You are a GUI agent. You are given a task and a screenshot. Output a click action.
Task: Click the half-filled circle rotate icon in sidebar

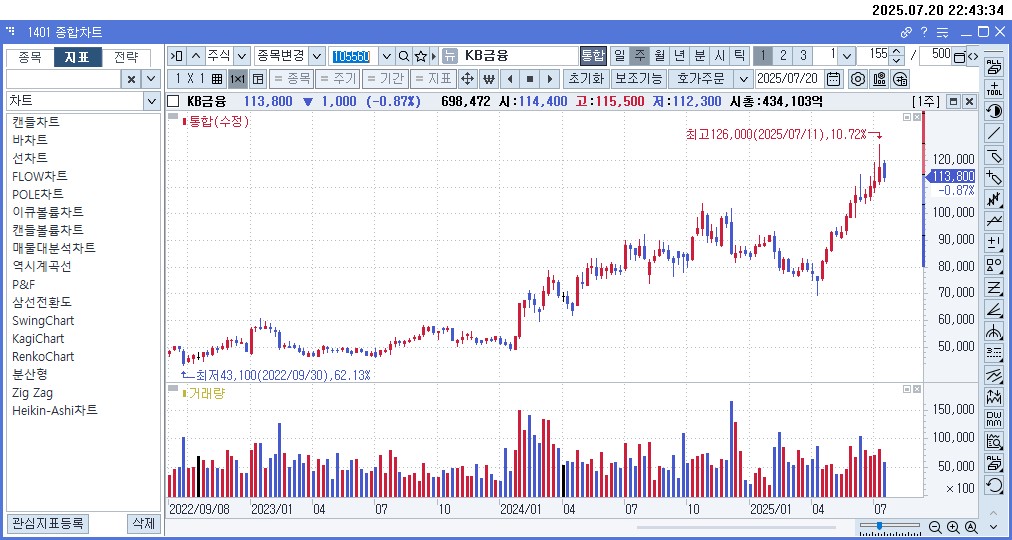994,111
